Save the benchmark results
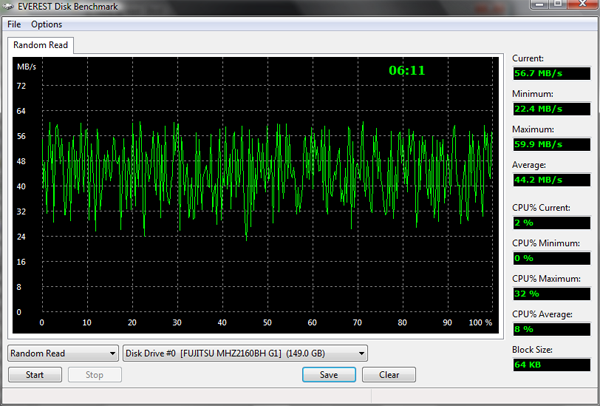 pyautogui.click(x=329, y=375)
